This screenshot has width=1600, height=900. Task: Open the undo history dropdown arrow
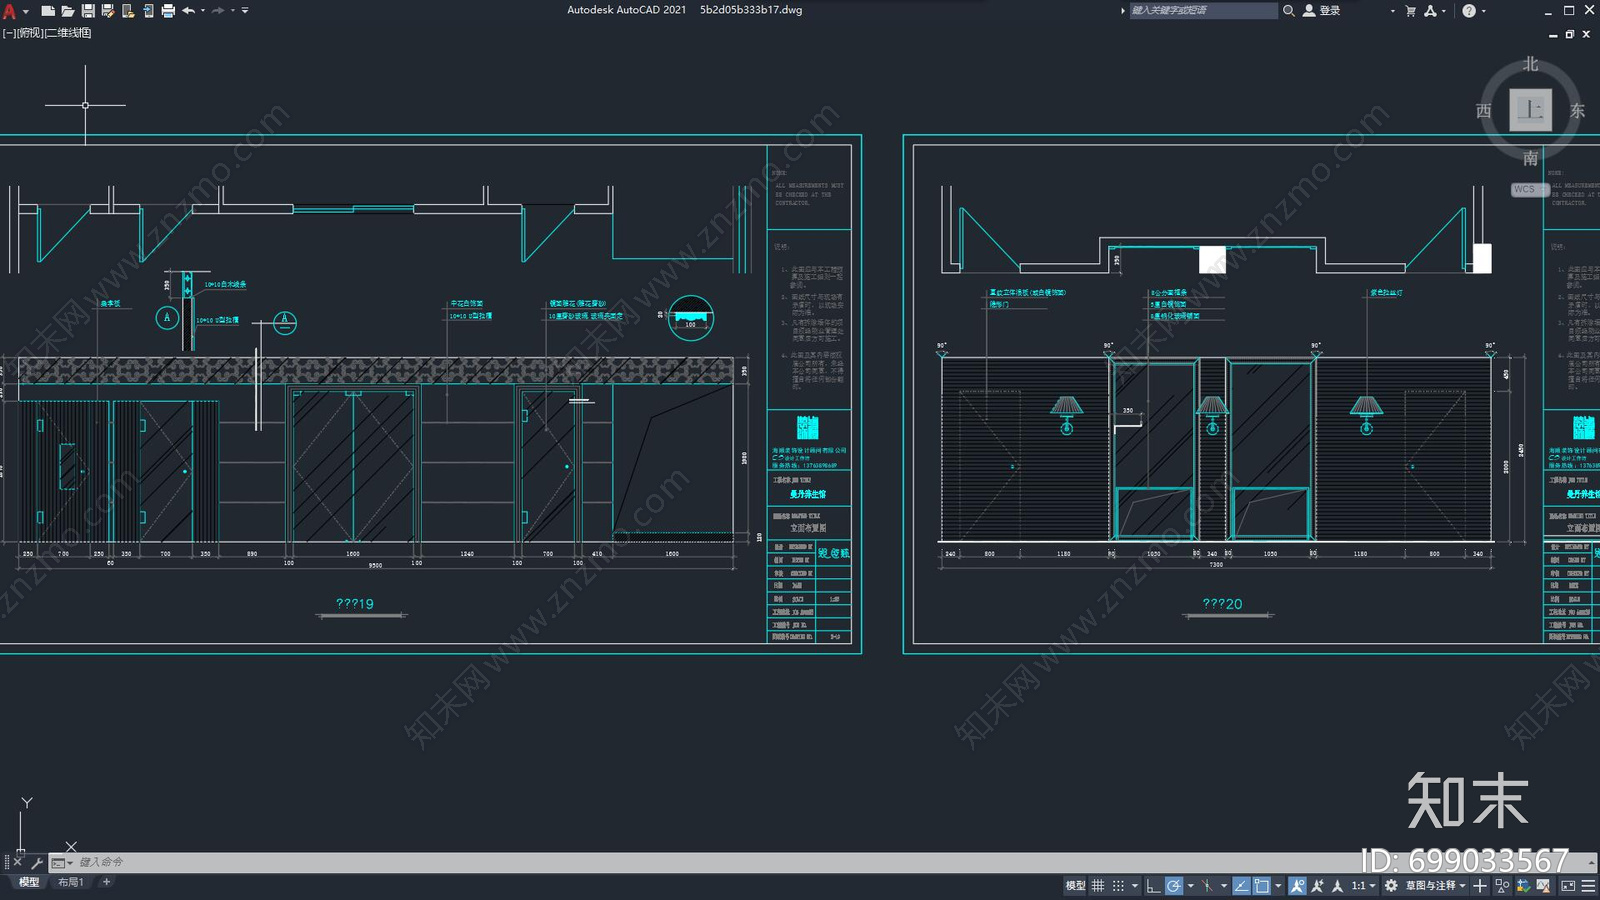coord(202,11)
